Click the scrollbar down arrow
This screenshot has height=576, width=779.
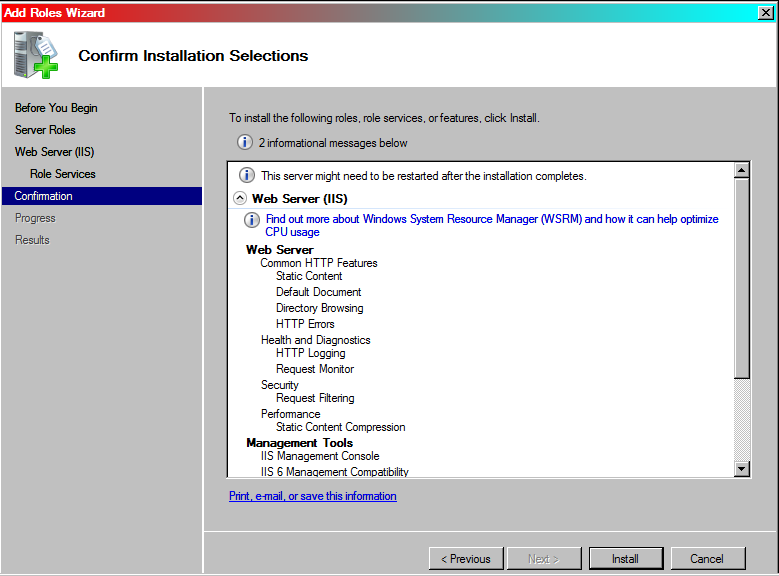(742, 468)
